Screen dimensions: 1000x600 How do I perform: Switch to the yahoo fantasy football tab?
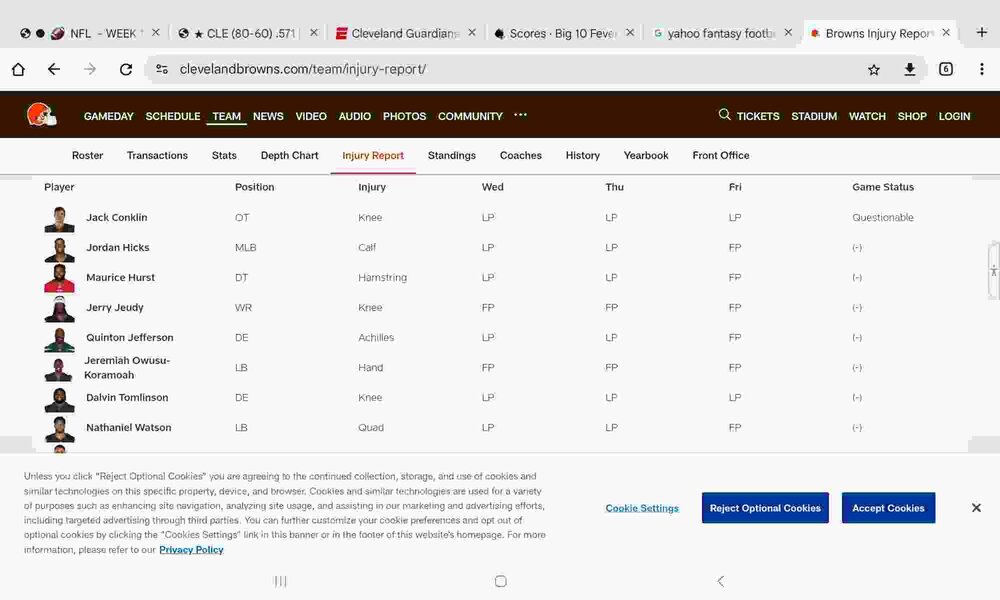722,33
